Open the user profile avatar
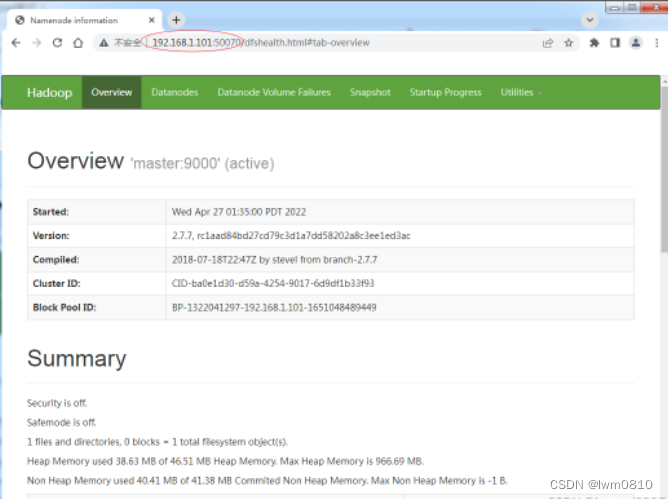Image resolution: width=668 pixels, height=499 pixels. [636, 43]
